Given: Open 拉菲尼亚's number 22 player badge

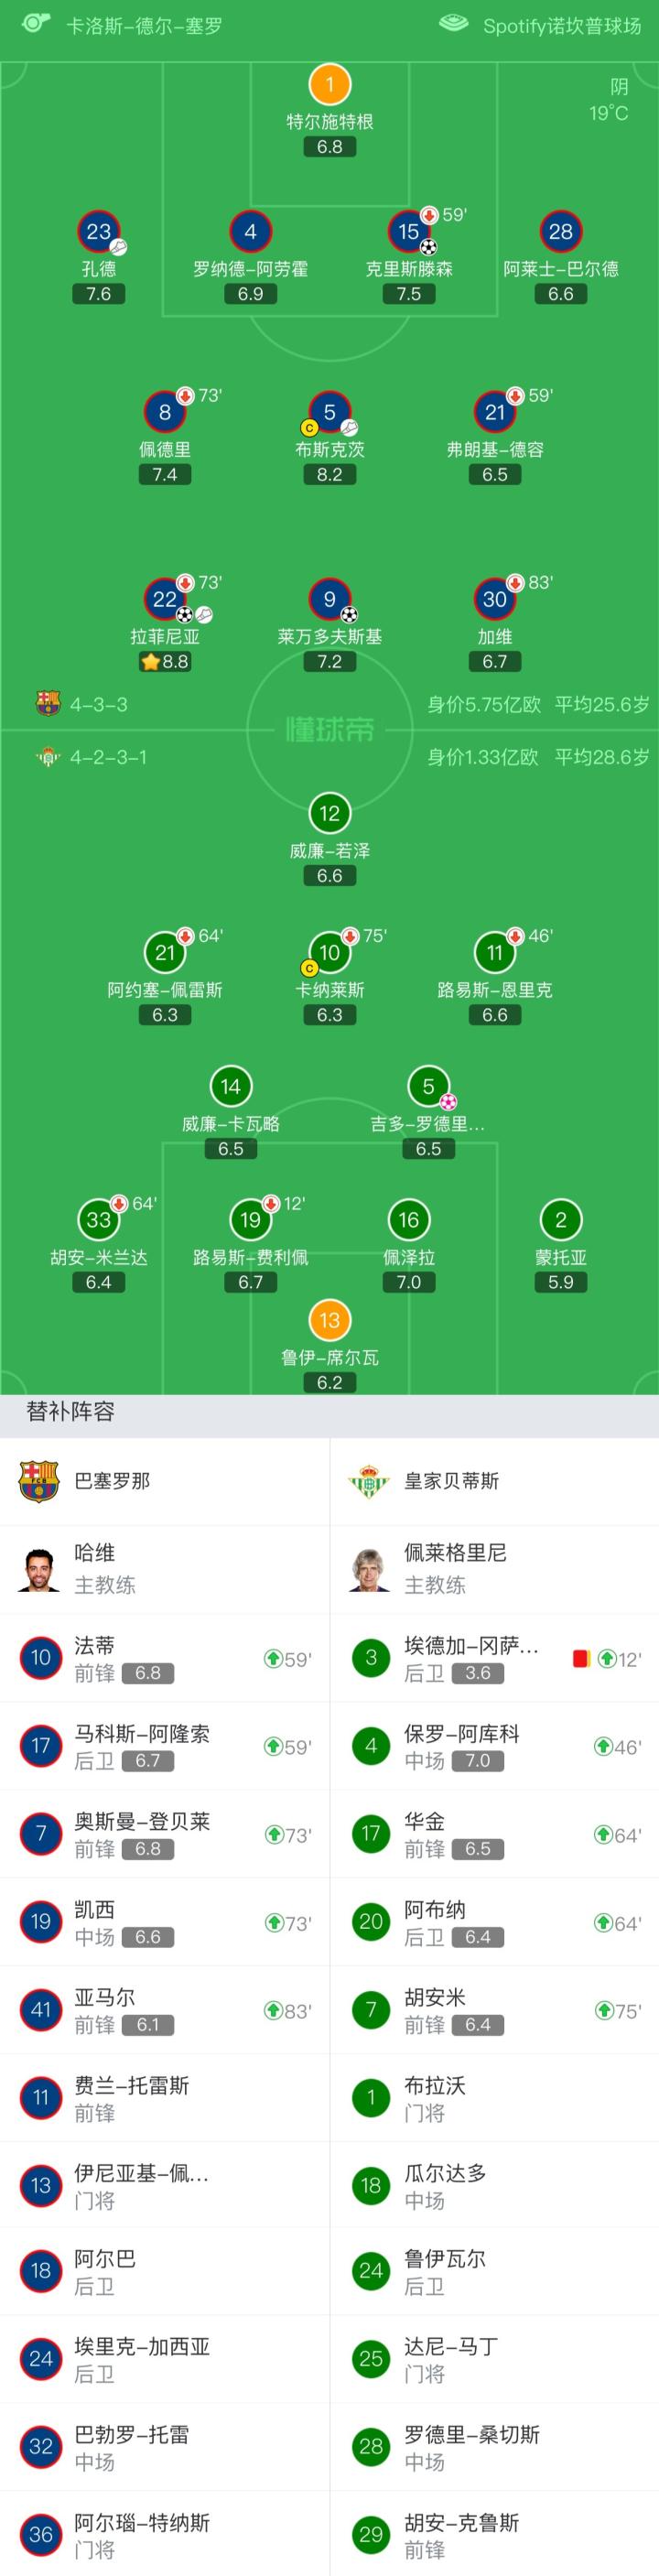Looking at the screenshot, I should tap(165, 599).
